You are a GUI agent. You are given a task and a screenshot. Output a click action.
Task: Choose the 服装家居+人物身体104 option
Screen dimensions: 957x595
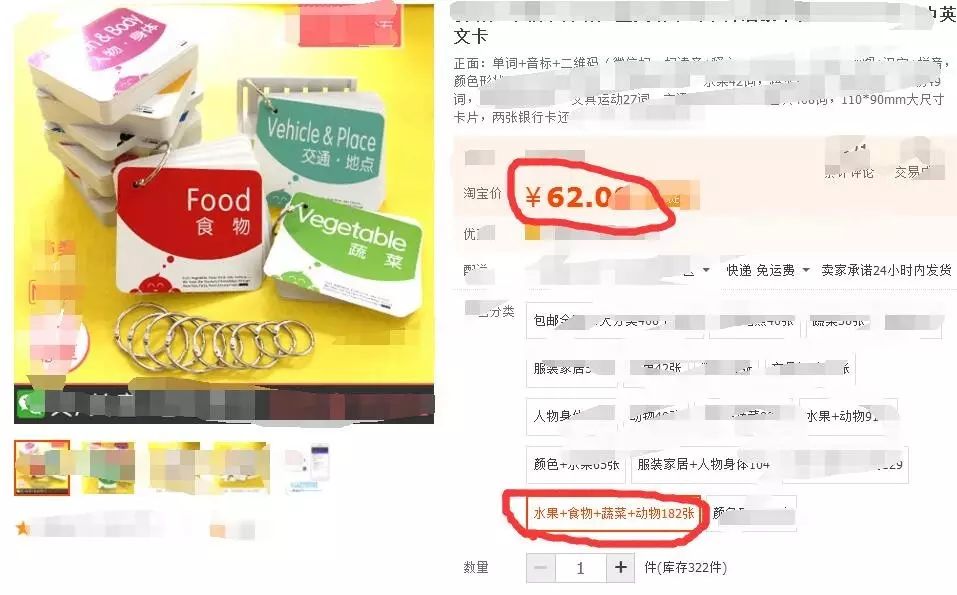[703, 465]
